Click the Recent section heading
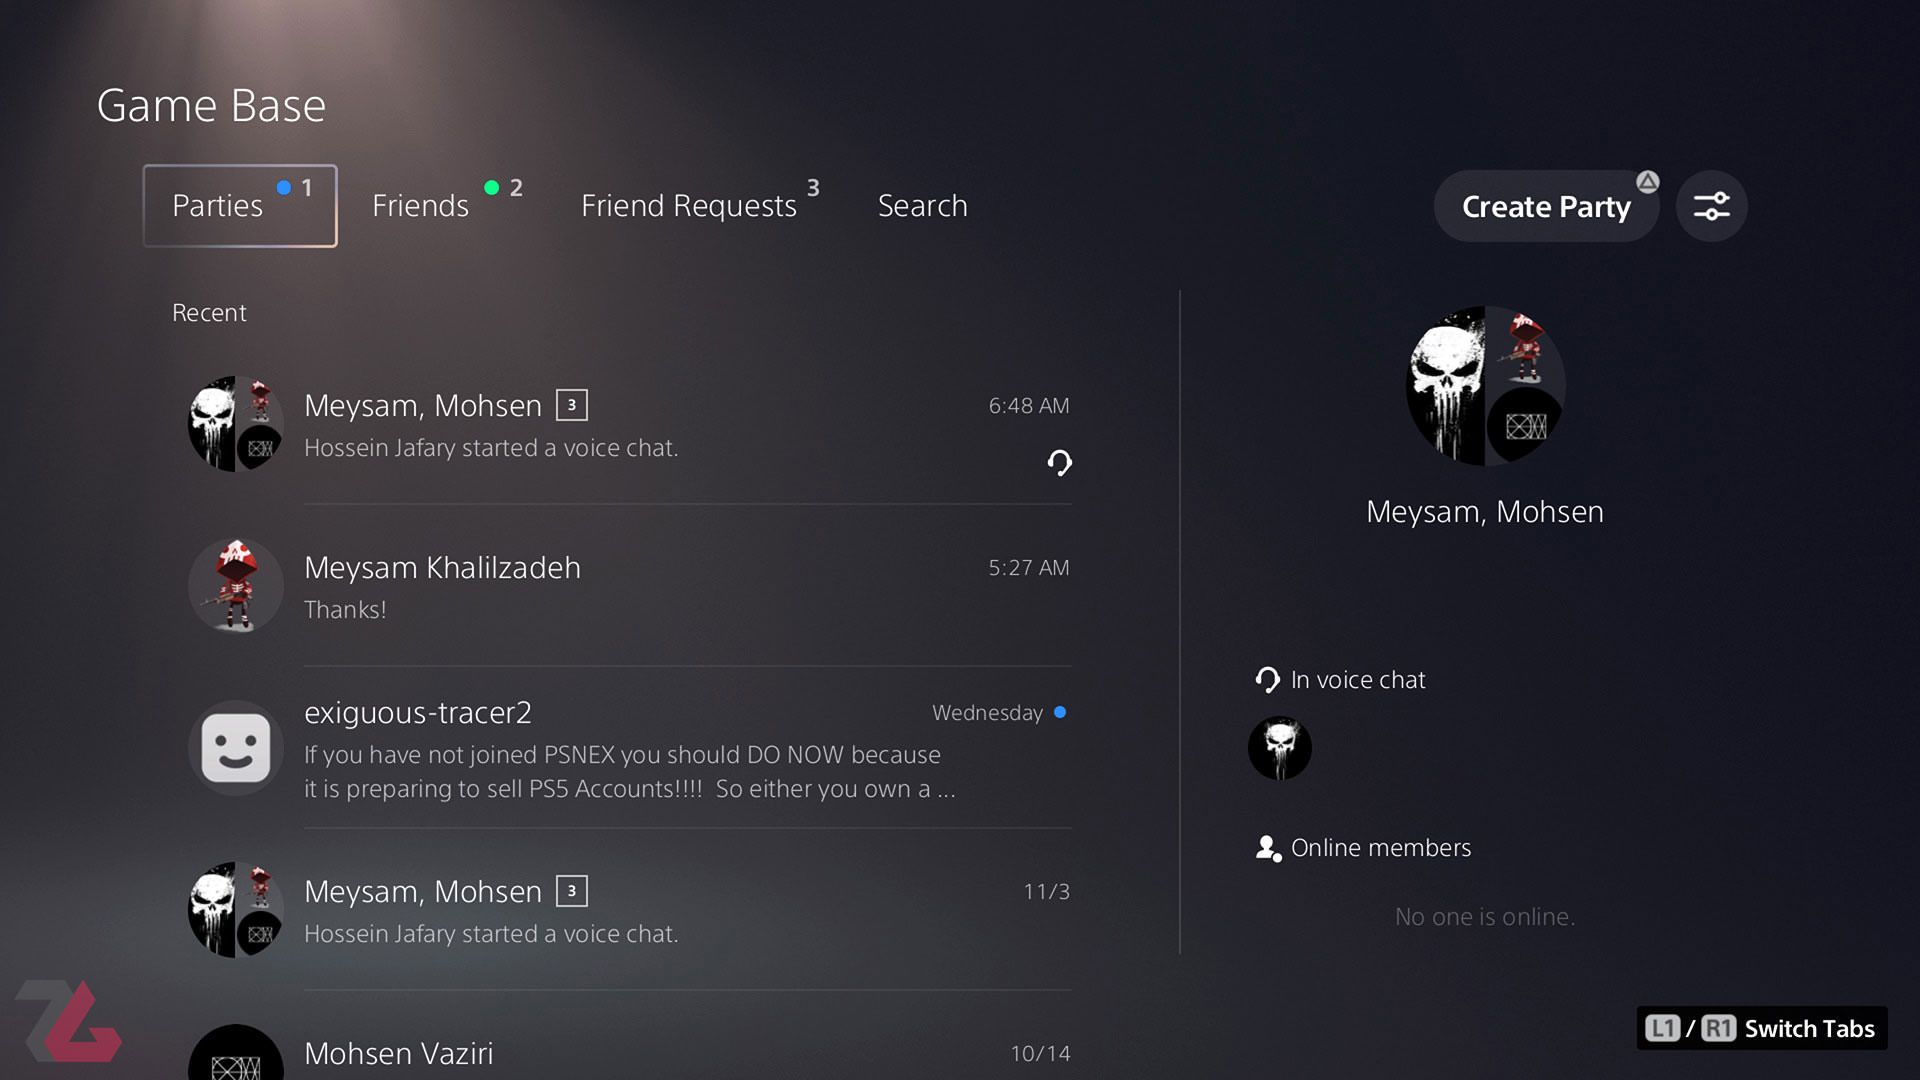This screenshot has width=1920, height=1080. point(209,313)
